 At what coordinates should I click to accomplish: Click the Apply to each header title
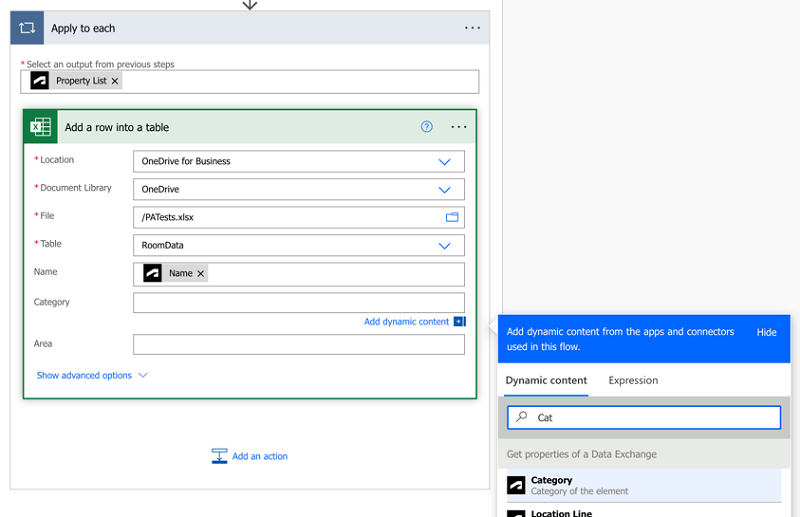(83, 29)
